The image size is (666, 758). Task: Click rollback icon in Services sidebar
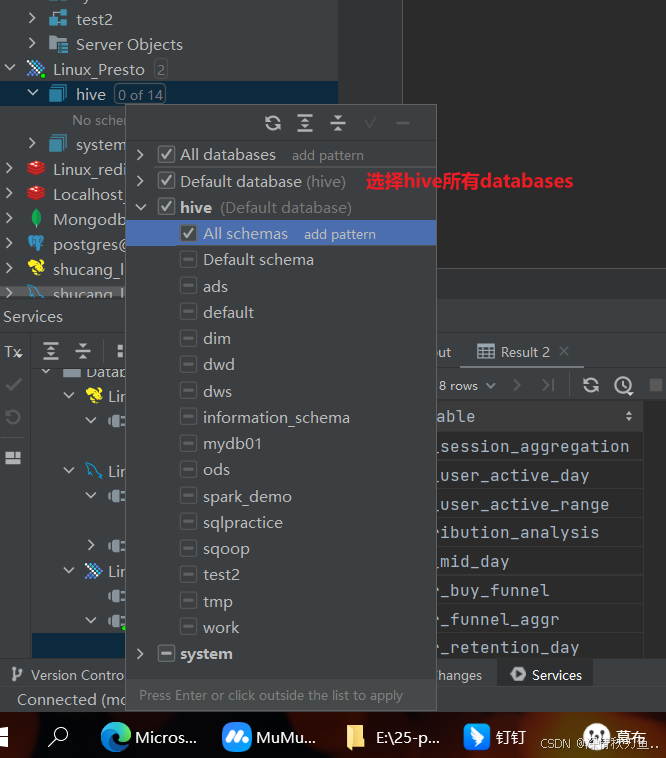13,417
